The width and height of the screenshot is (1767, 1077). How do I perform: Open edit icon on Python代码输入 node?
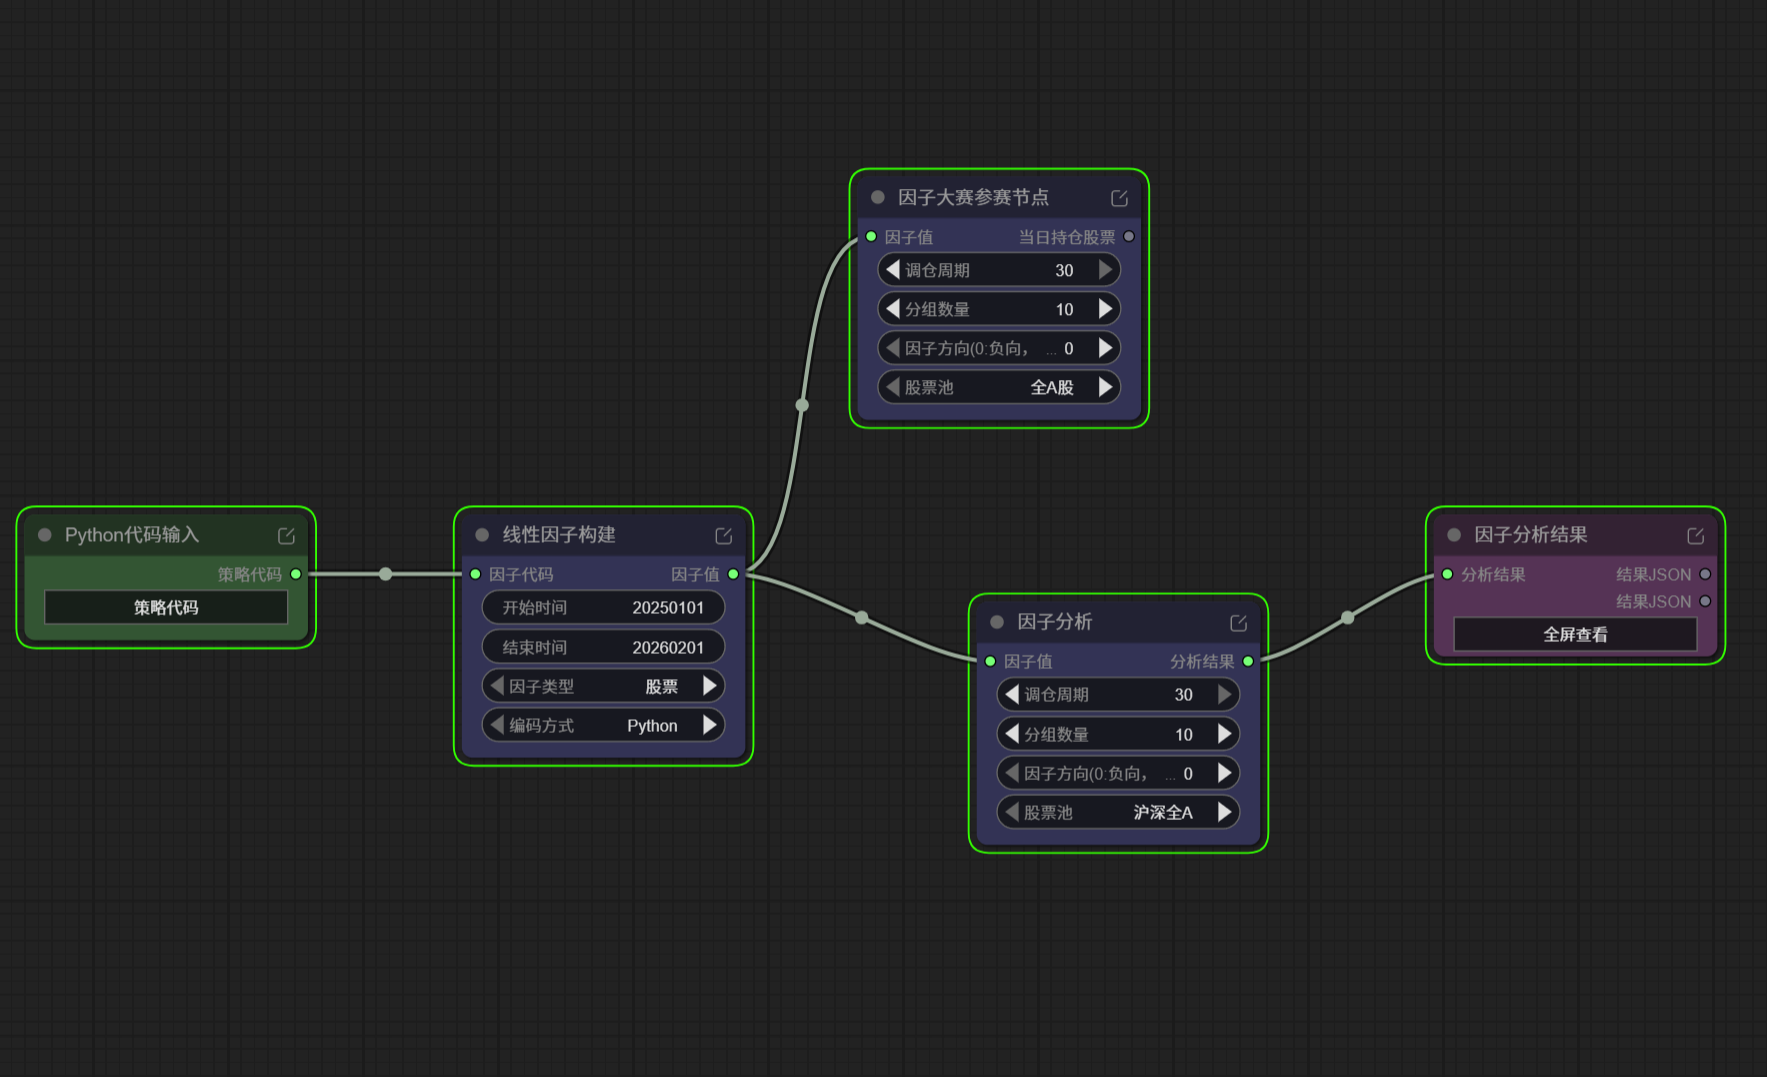click(286, 536)
